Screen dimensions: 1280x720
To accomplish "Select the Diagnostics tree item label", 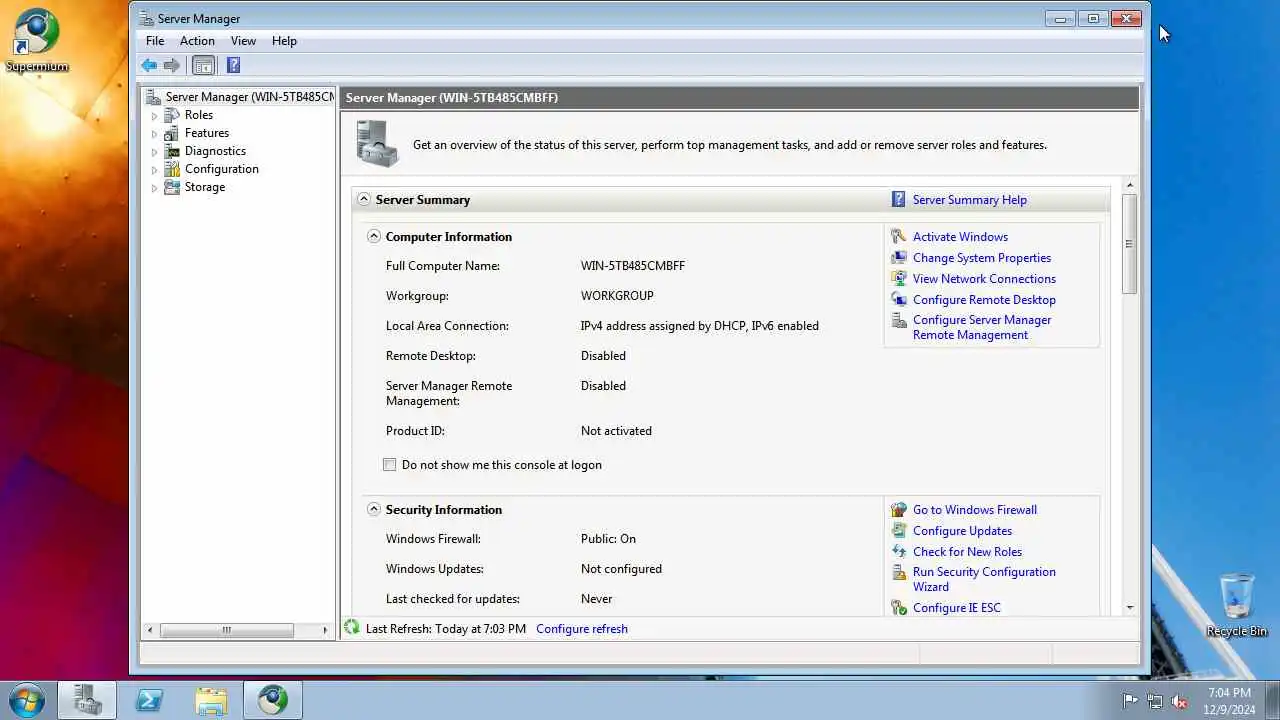I will (x=215, y=151).
